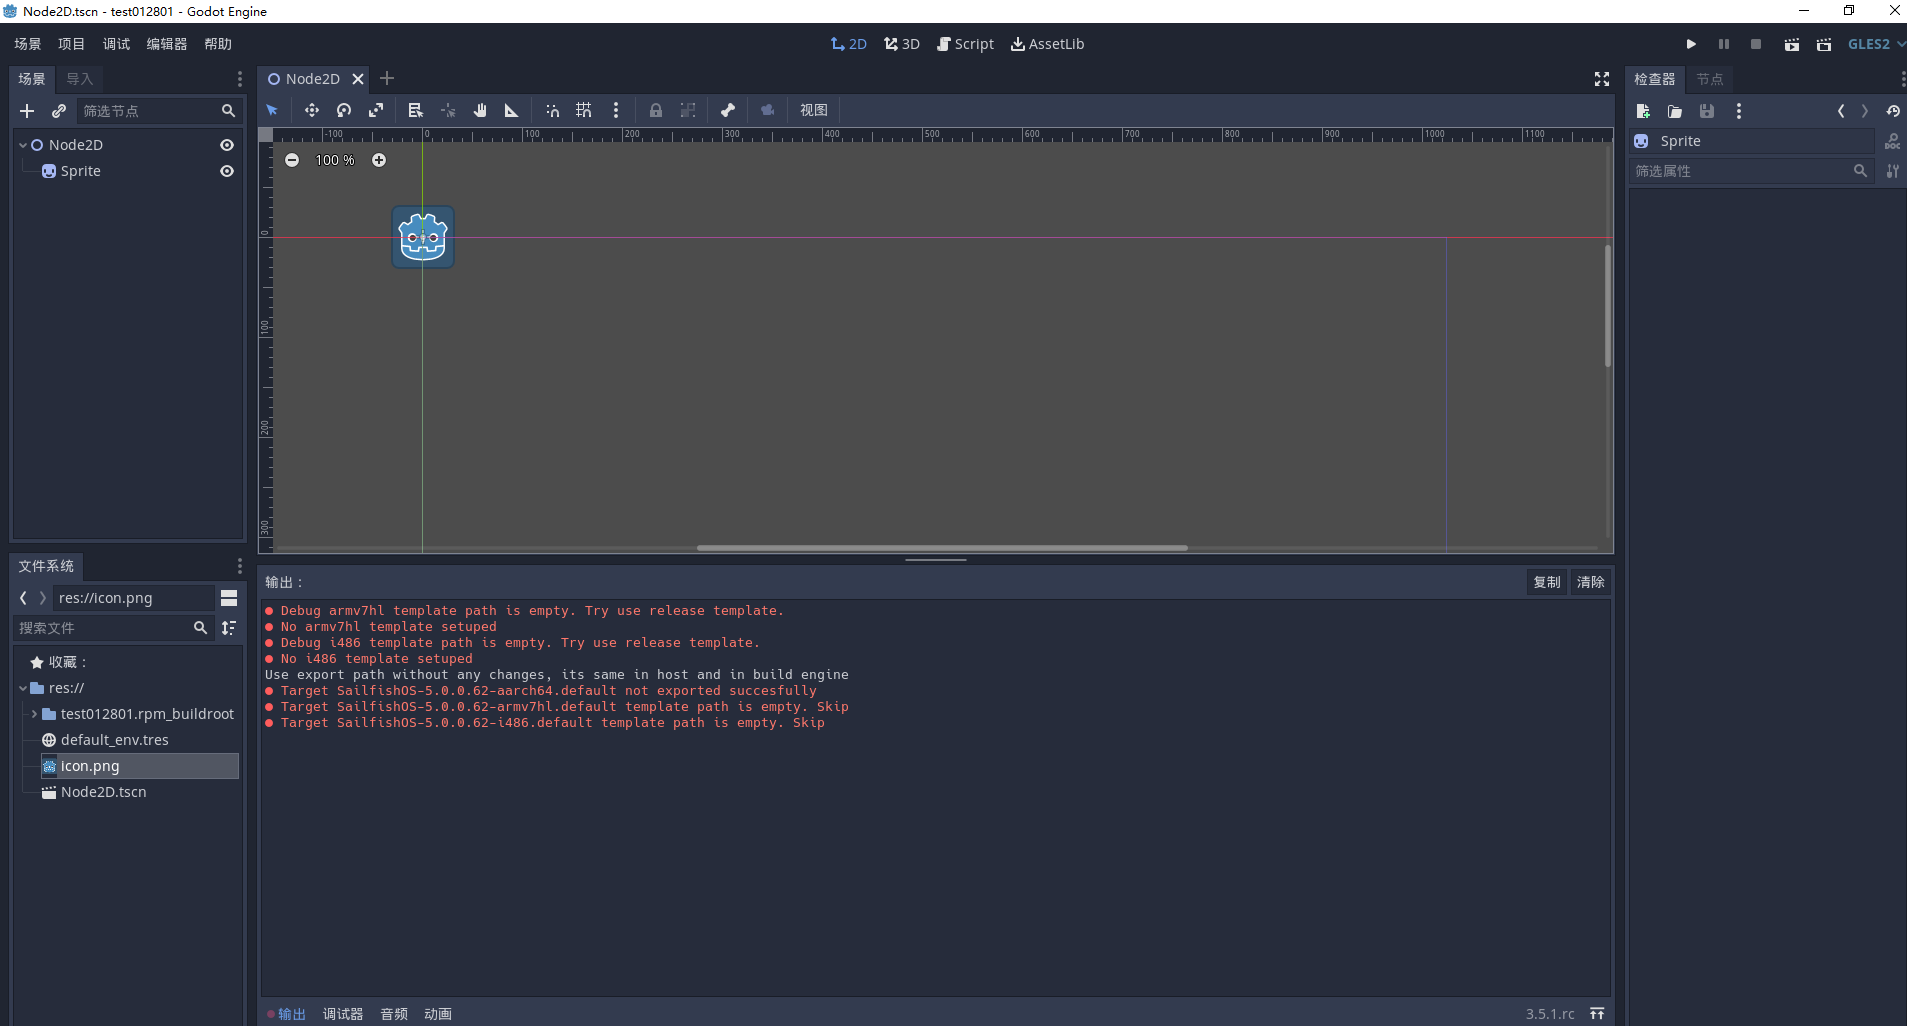Screen dimensions: 1907x1026
Task: Click the plus to zoom in the canvas
Action: pyautogui.click(x=379, y=160)
